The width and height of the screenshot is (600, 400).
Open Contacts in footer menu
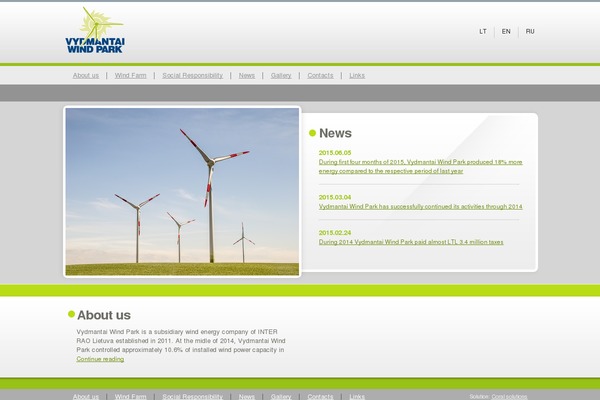(x=320, y=396)
